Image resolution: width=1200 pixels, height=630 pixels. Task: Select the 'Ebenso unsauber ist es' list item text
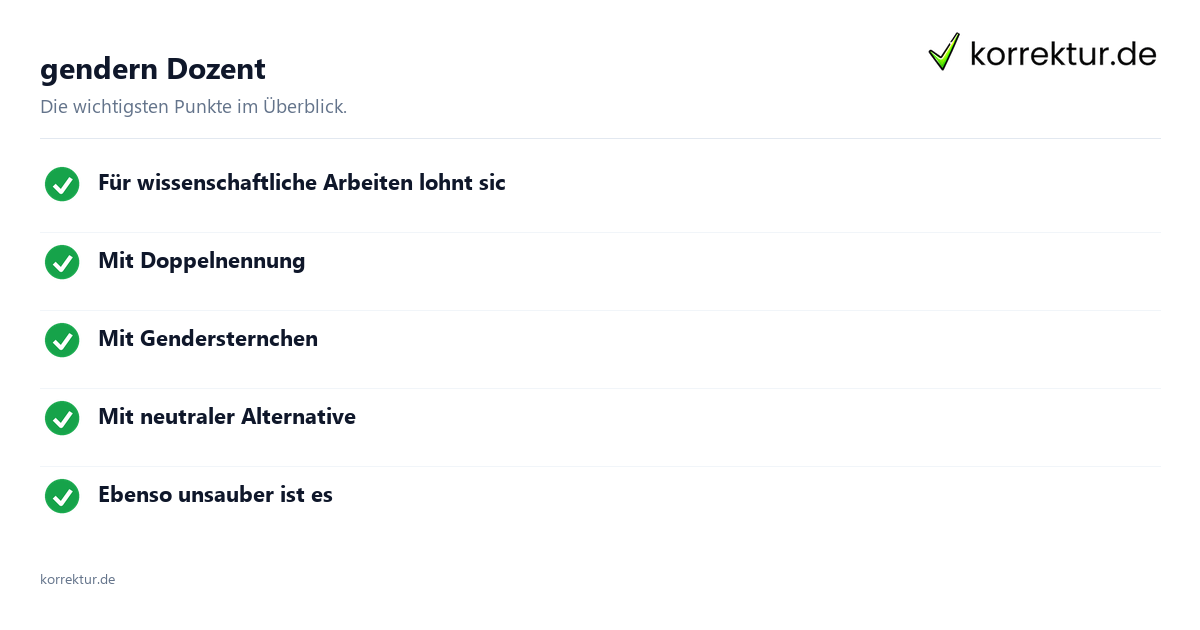click(215, 495)
